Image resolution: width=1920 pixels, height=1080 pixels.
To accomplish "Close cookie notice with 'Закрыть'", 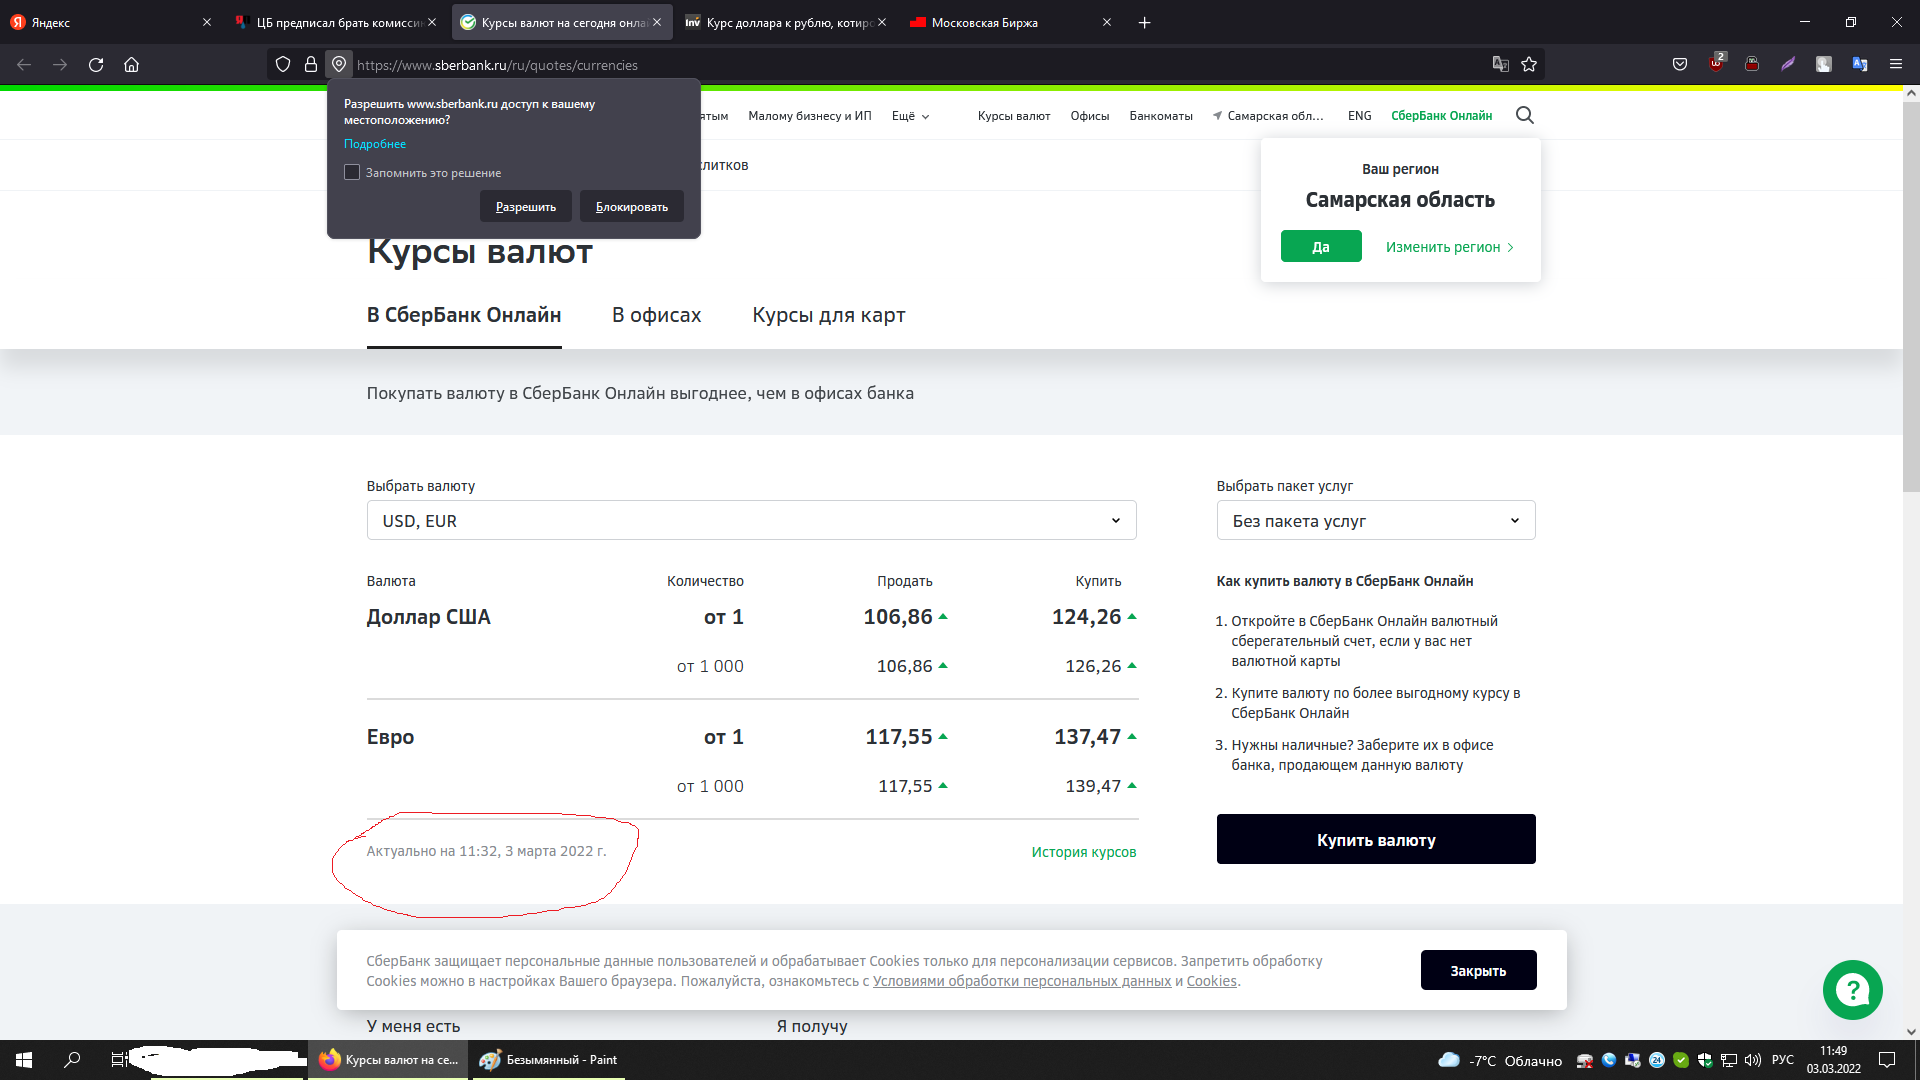I will pos(1478,971).
